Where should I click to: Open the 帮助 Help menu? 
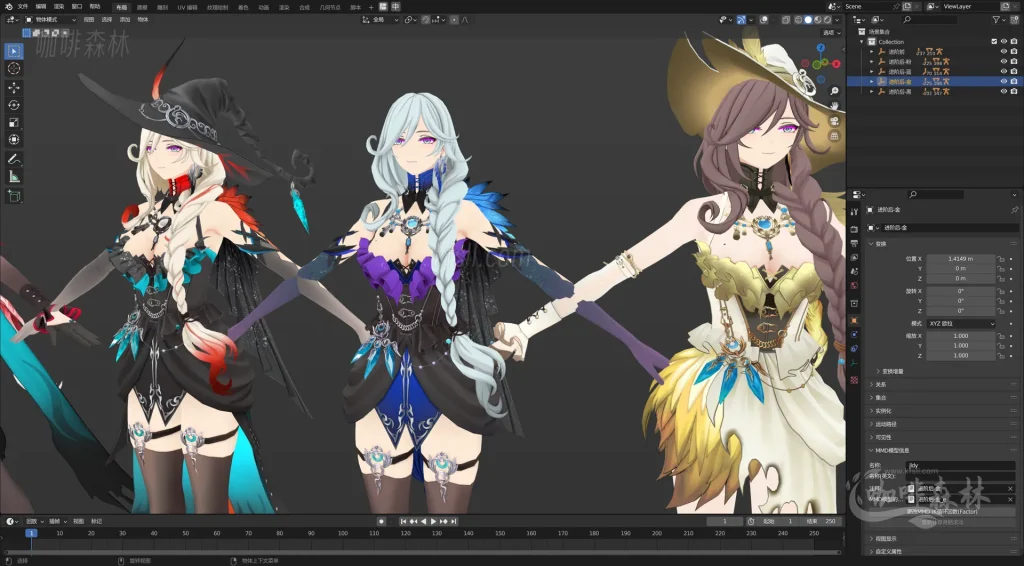(95, 7)
